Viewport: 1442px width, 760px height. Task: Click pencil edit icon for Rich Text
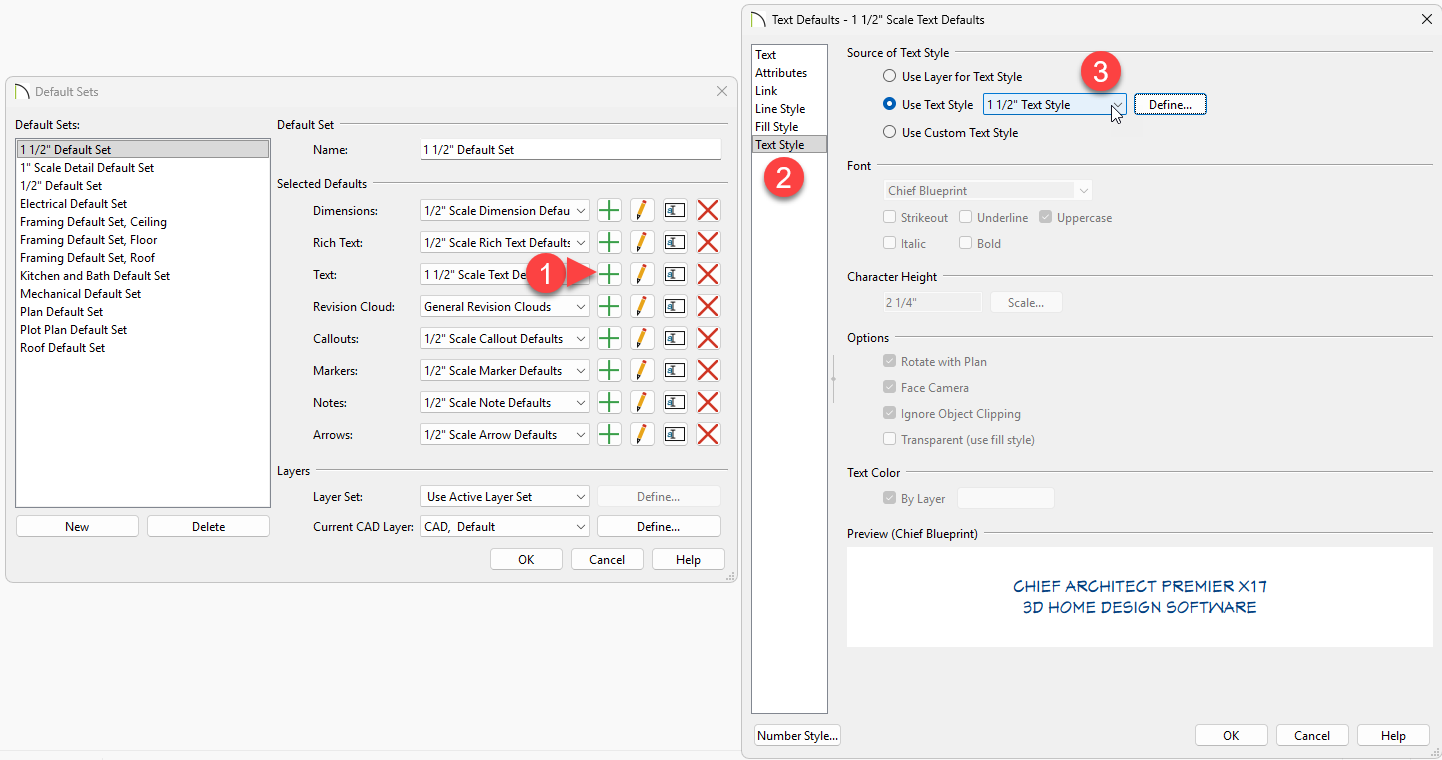(642, 243)
